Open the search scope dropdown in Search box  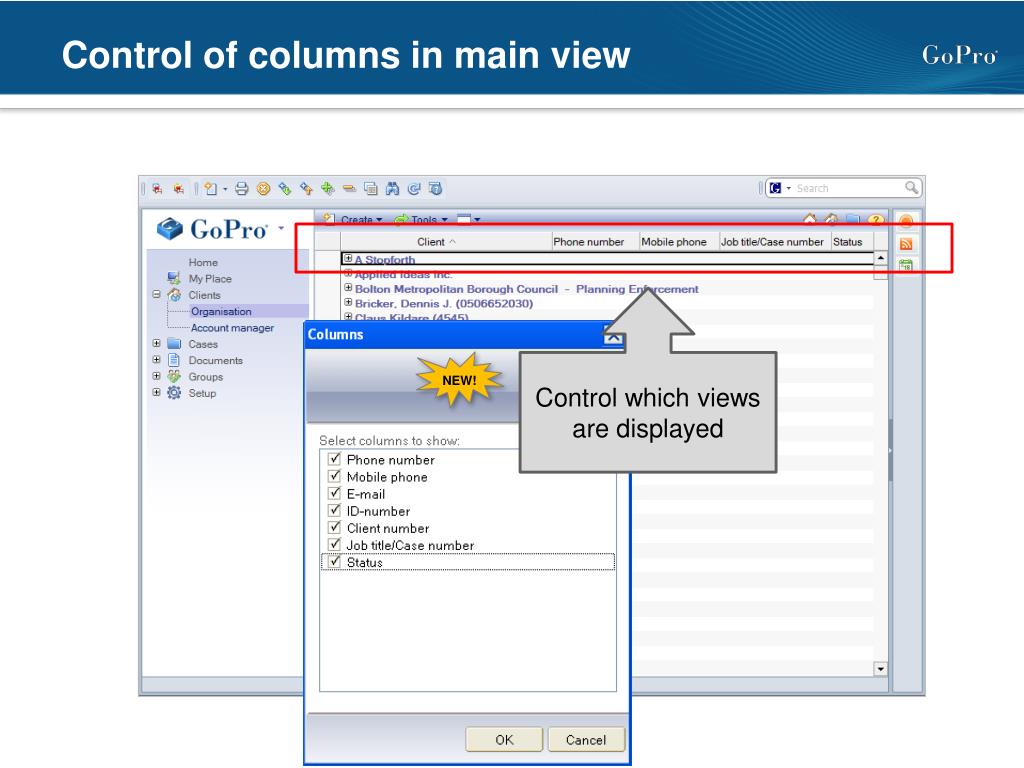click(789, 188)
